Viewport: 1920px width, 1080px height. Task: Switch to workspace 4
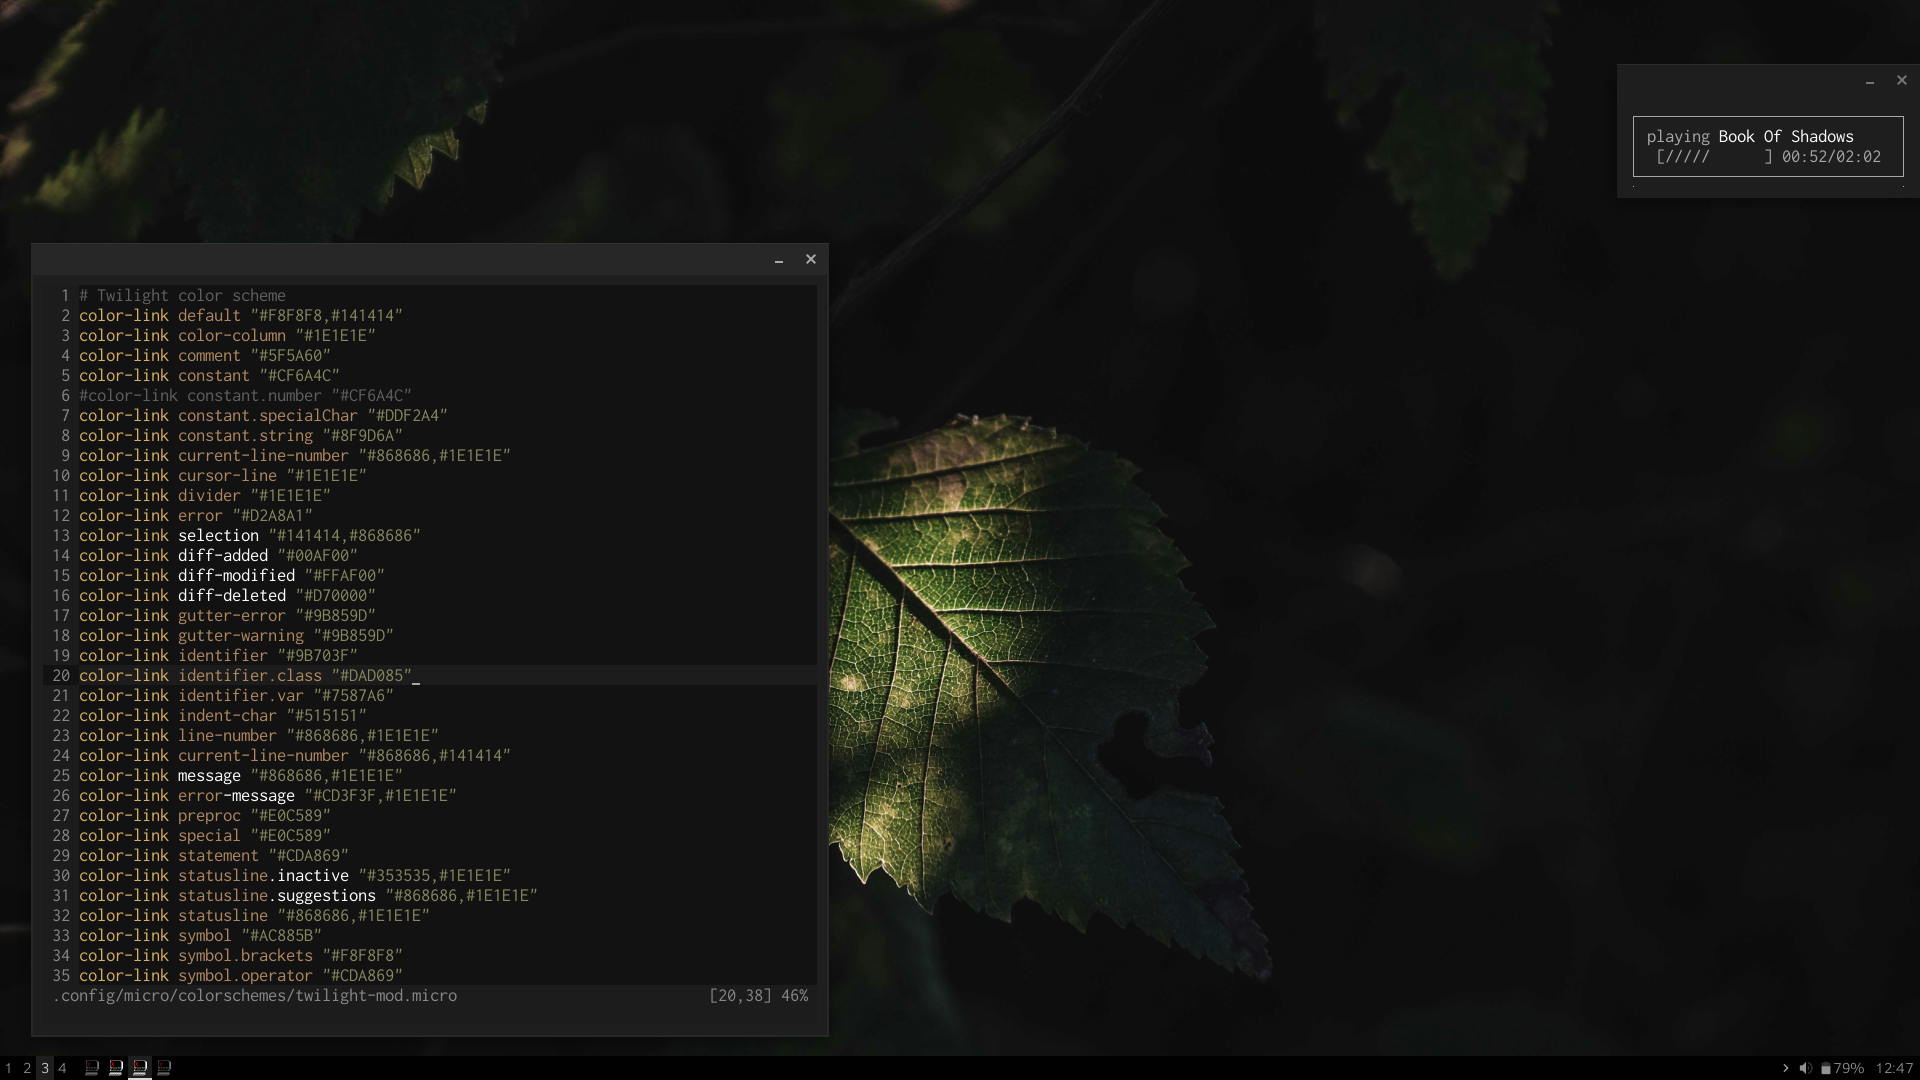pos(62,1068)
